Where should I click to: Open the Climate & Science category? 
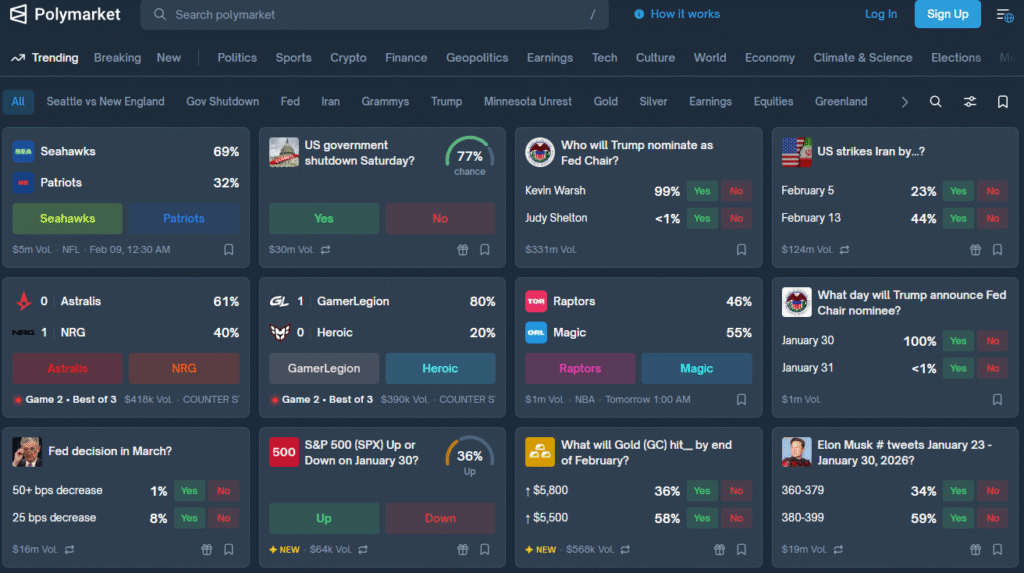pos(863,58)
